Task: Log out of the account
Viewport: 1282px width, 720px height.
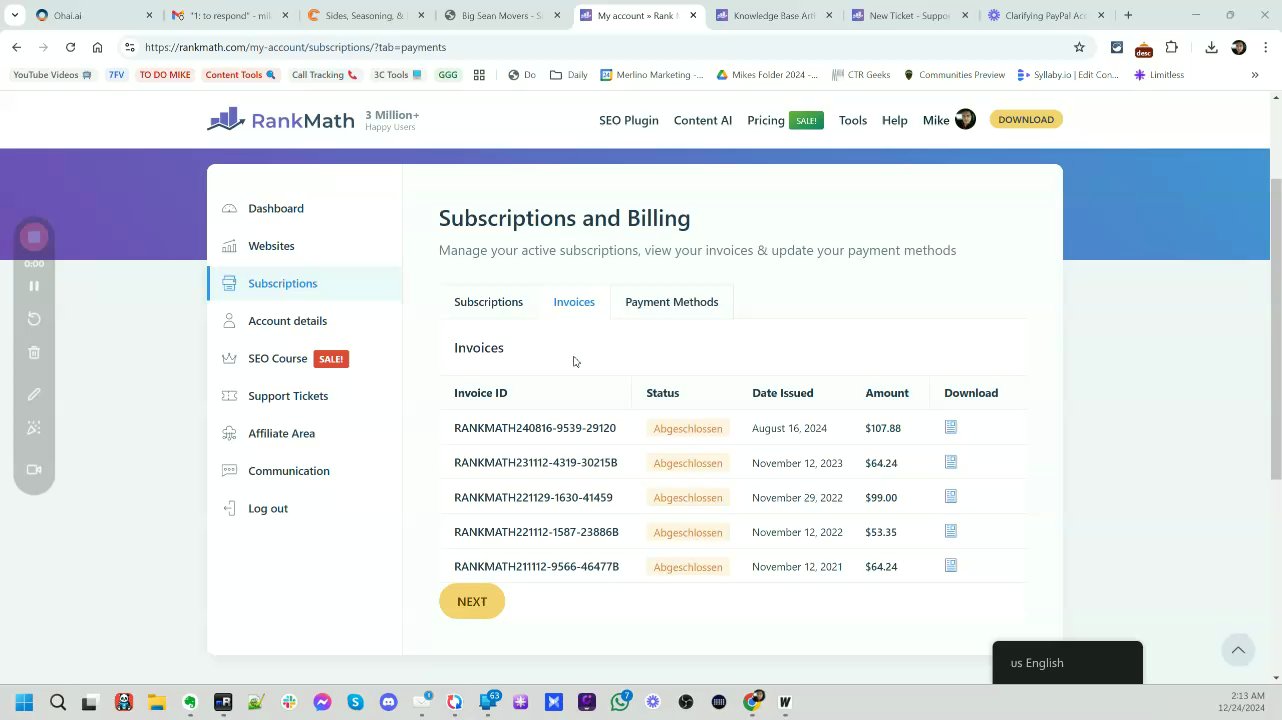Action: [267, 508]
